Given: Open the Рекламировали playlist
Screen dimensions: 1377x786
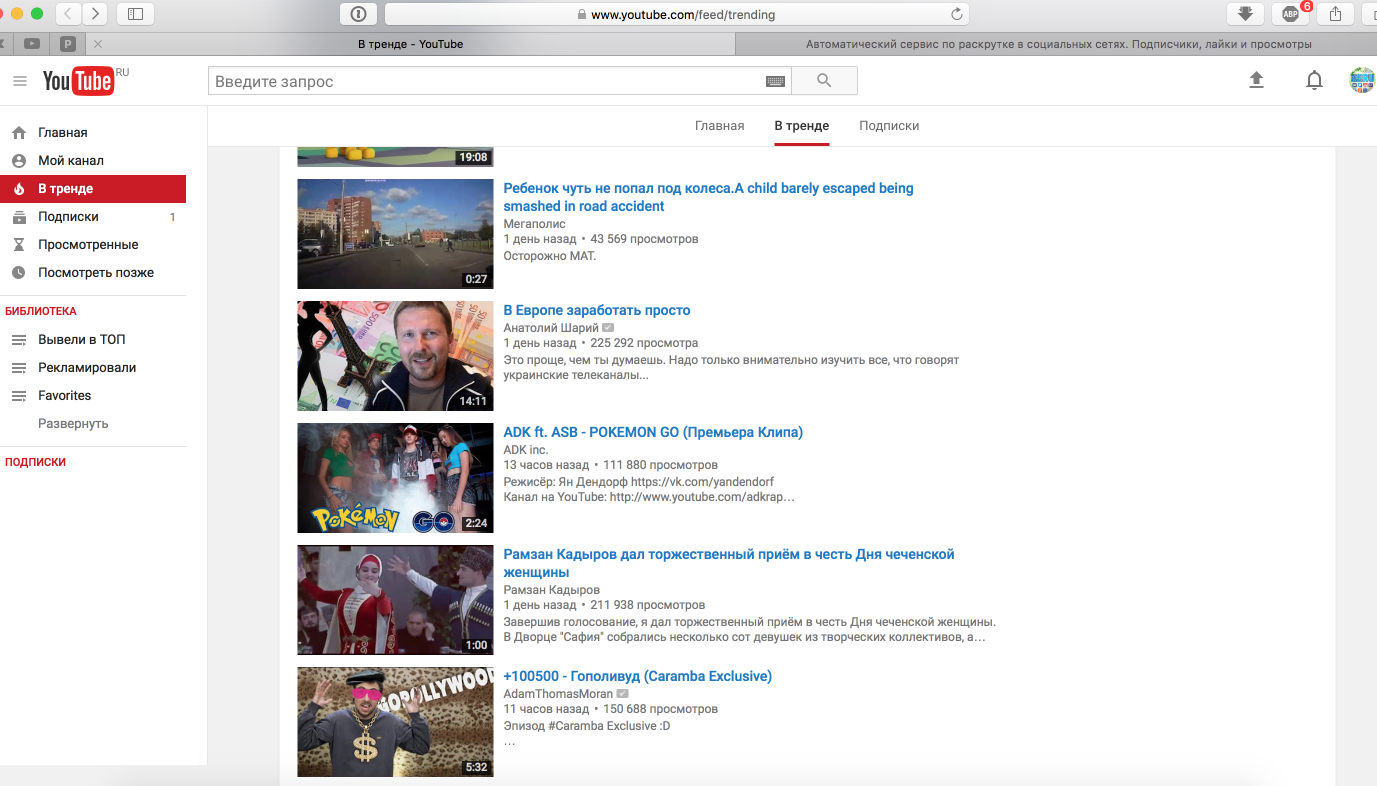Looking at the screenshot, I should coord(93,368).
